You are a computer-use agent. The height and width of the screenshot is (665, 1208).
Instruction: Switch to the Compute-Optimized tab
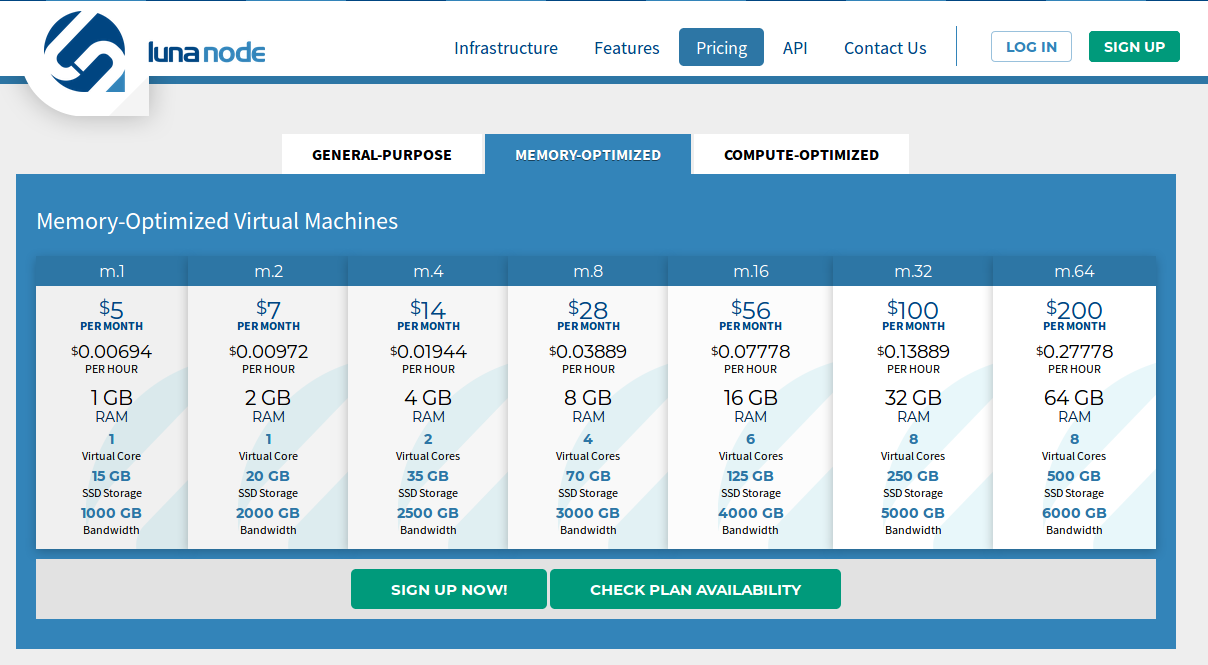801,154
